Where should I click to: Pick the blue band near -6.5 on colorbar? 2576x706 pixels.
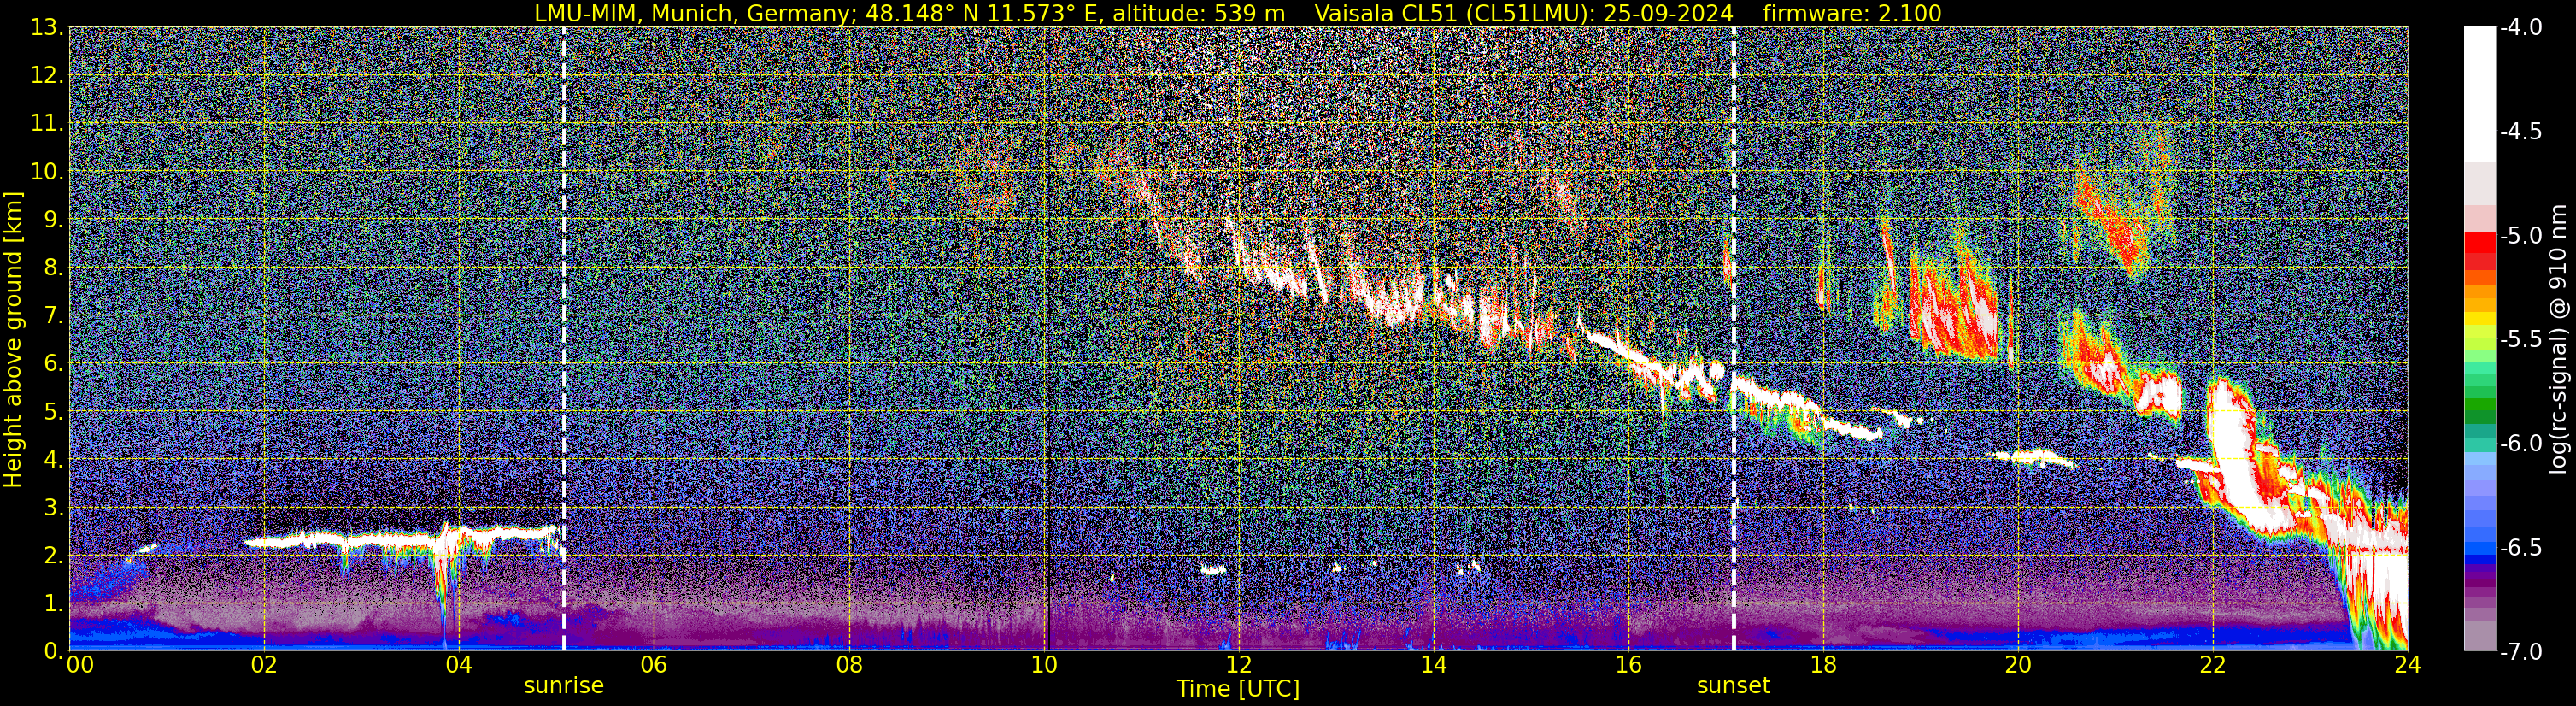click(x=2480, y=548)
